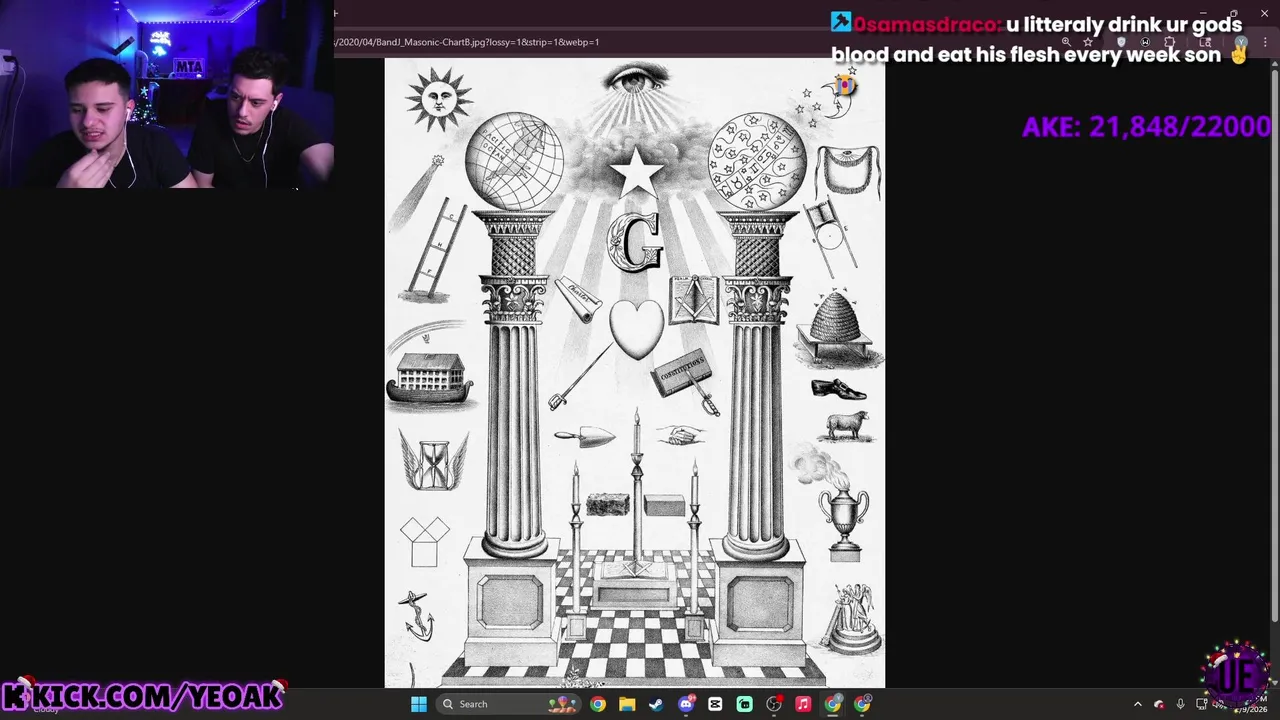This screenshot has width=1280, height=720.
Task: Click the taskbar Search box
Action: [510, 704]
